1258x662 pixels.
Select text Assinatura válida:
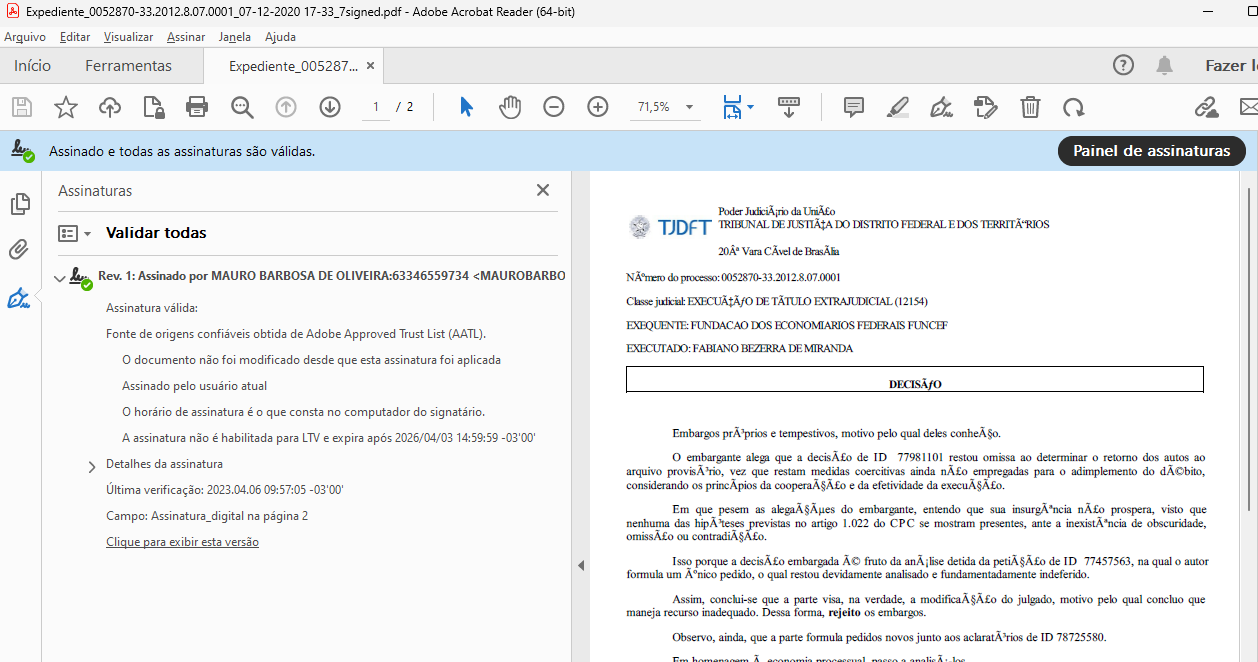coord(152,308)
